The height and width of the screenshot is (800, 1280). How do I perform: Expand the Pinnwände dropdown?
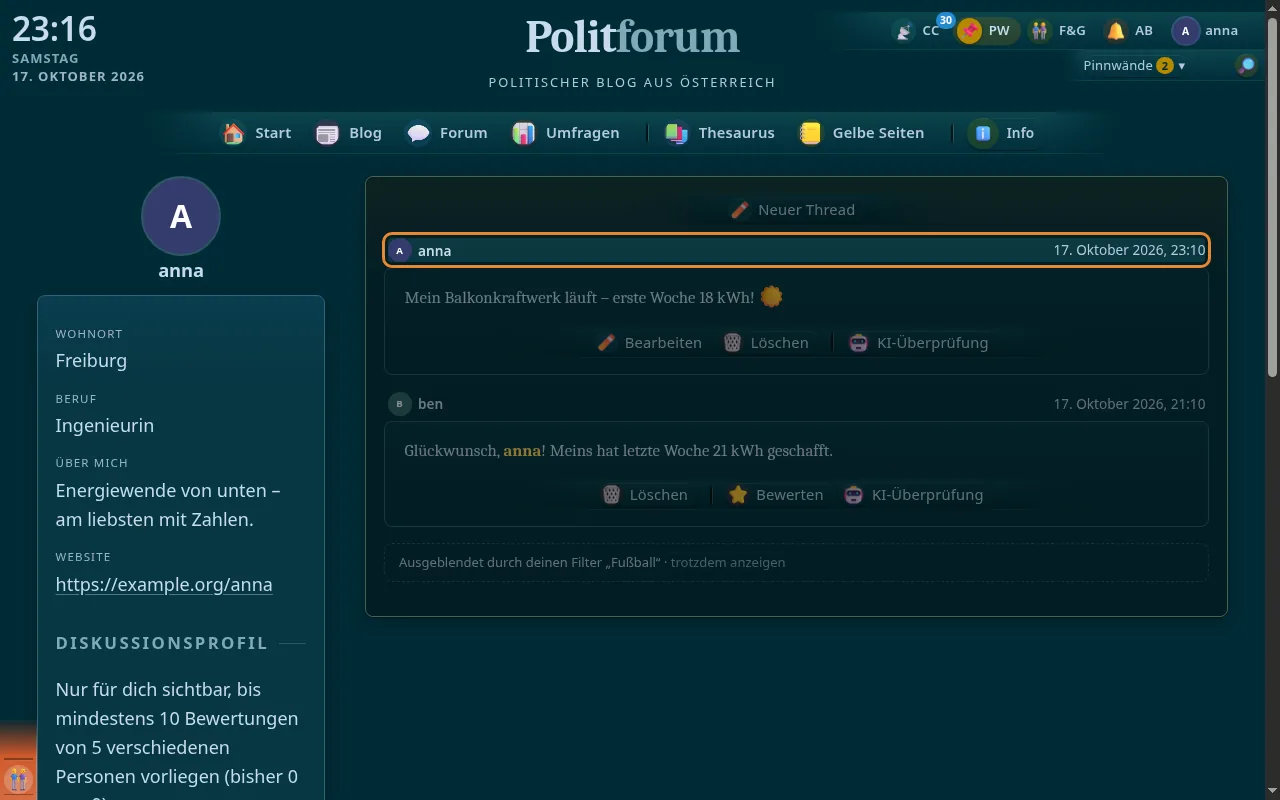click(x=1134, y=66)
